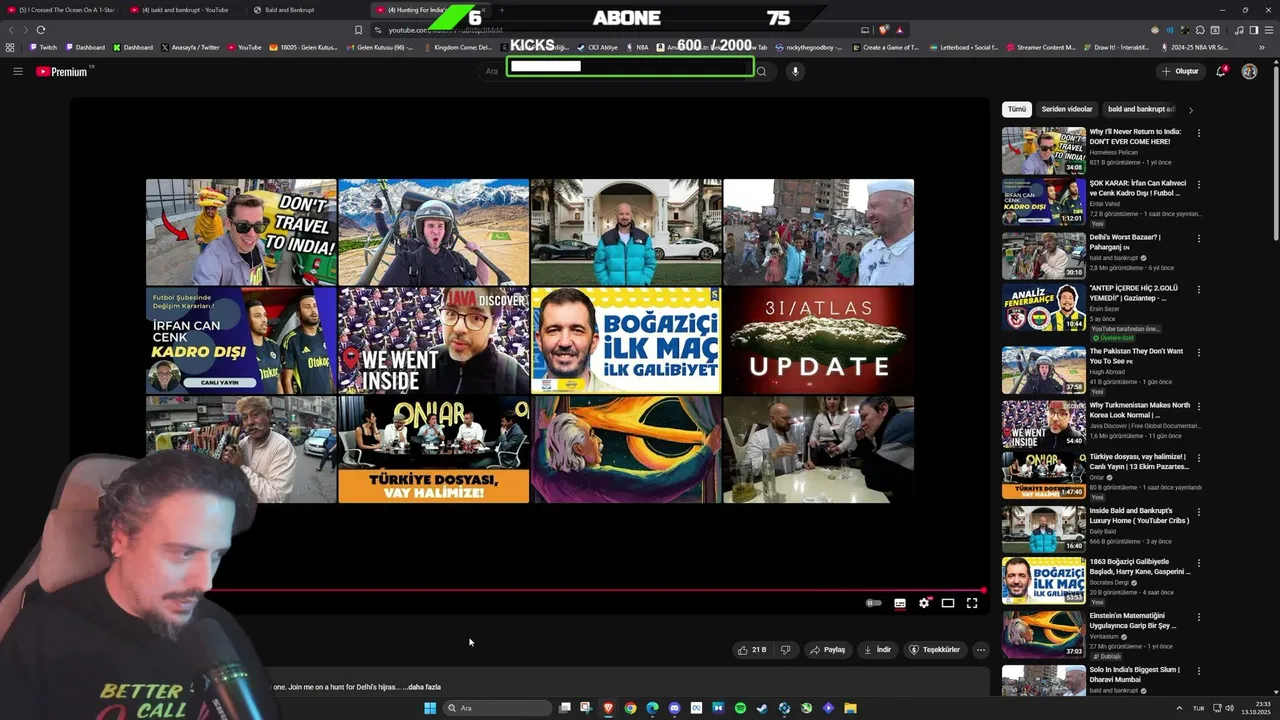Switch to theater mode view

pos(948,603)
